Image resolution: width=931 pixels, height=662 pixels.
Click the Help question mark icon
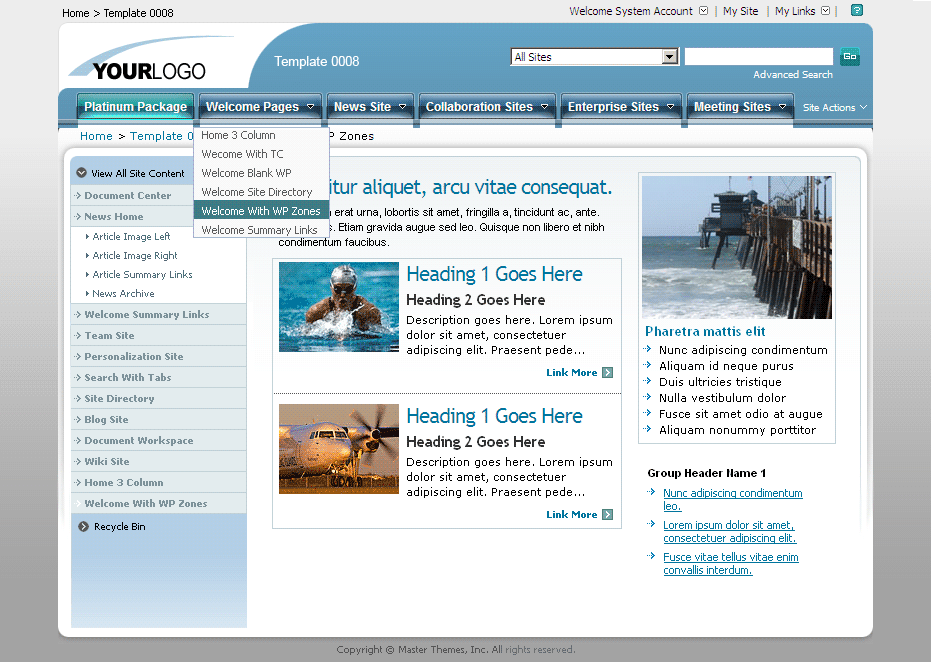(854, 10)
